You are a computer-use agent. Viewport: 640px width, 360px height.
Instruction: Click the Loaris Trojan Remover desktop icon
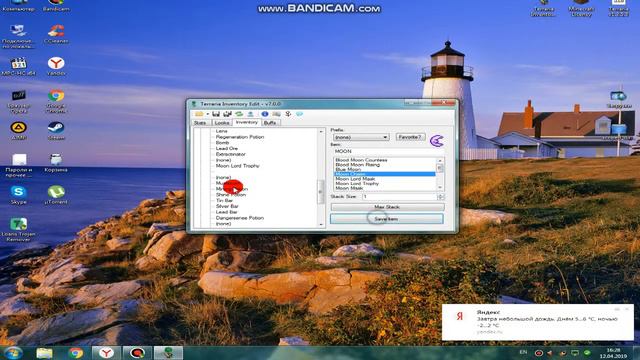tap(18, 229)
